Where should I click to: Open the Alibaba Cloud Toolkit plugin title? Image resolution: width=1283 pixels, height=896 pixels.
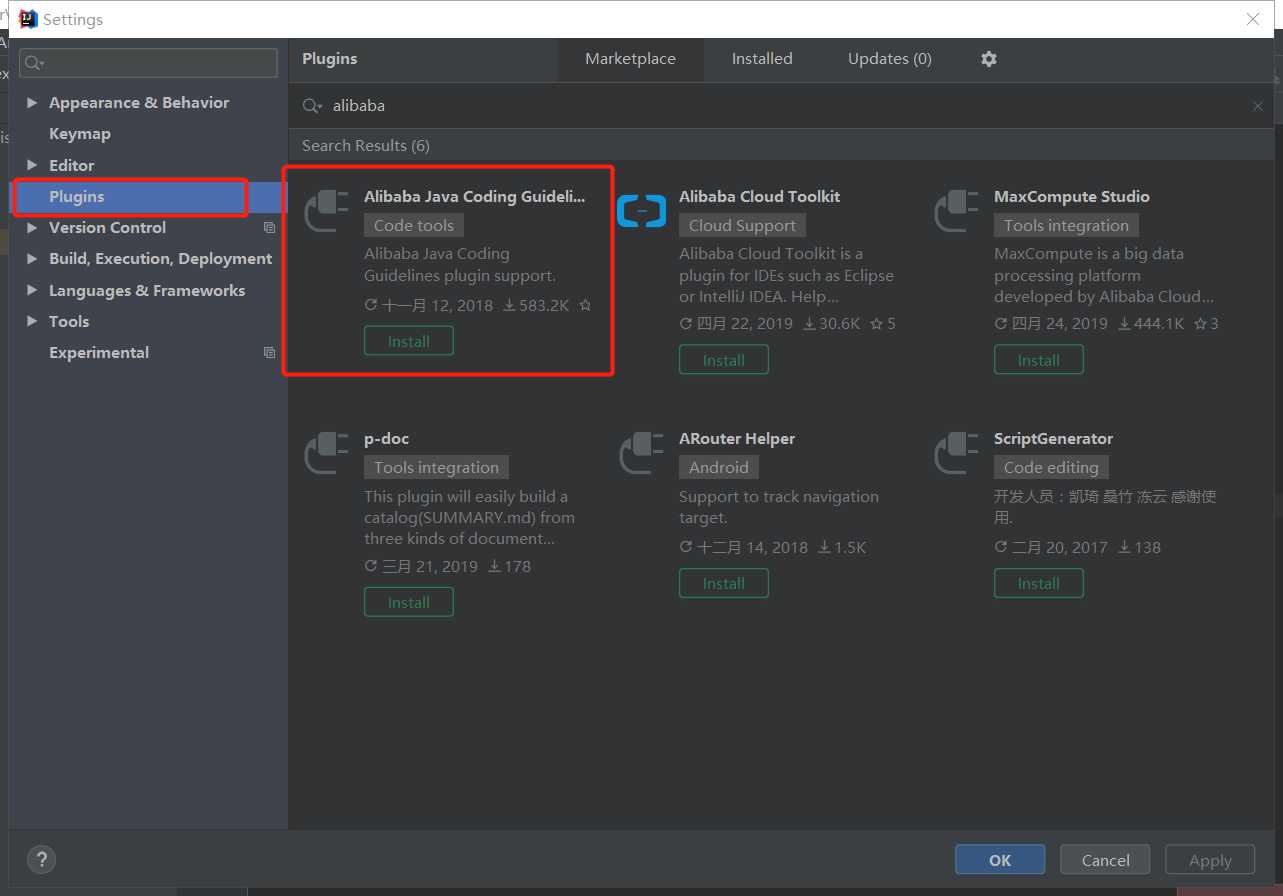click(759, 197)
